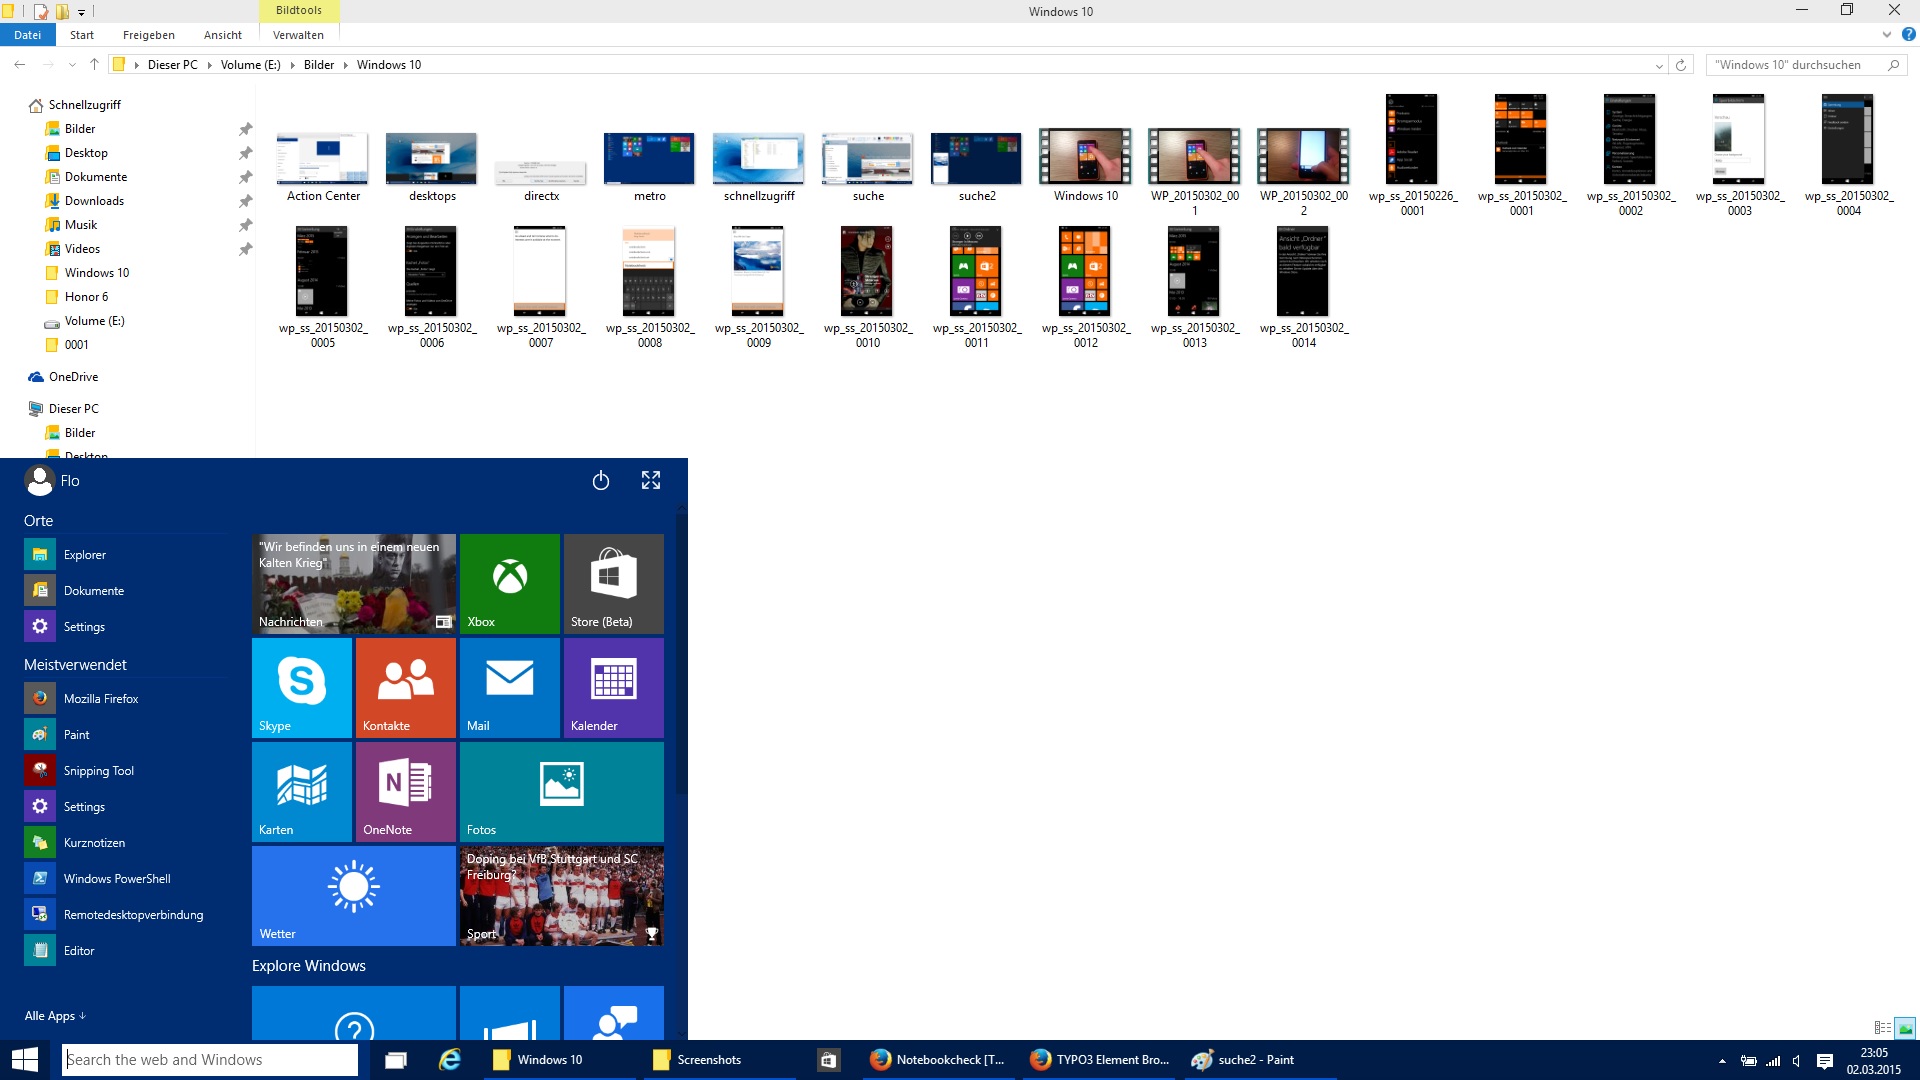Select wp_ss_20150302_0012 thumbnail
Screen dimensions: 1920x1080
pos(1086,288)
